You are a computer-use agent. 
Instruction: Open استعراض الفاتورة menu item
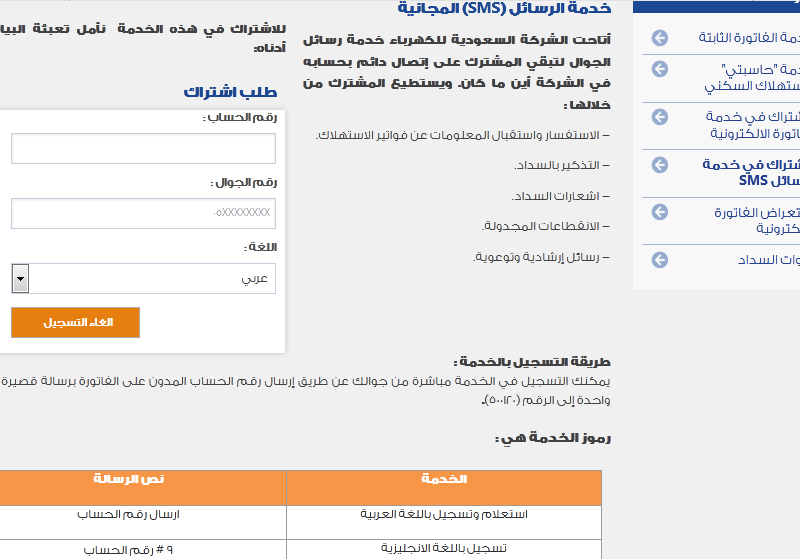coord(757,220)
